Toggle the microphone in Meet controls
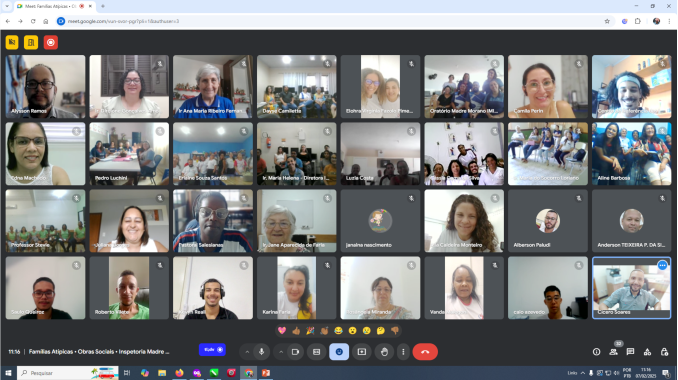The image size is (678, 380). point(262,352)
